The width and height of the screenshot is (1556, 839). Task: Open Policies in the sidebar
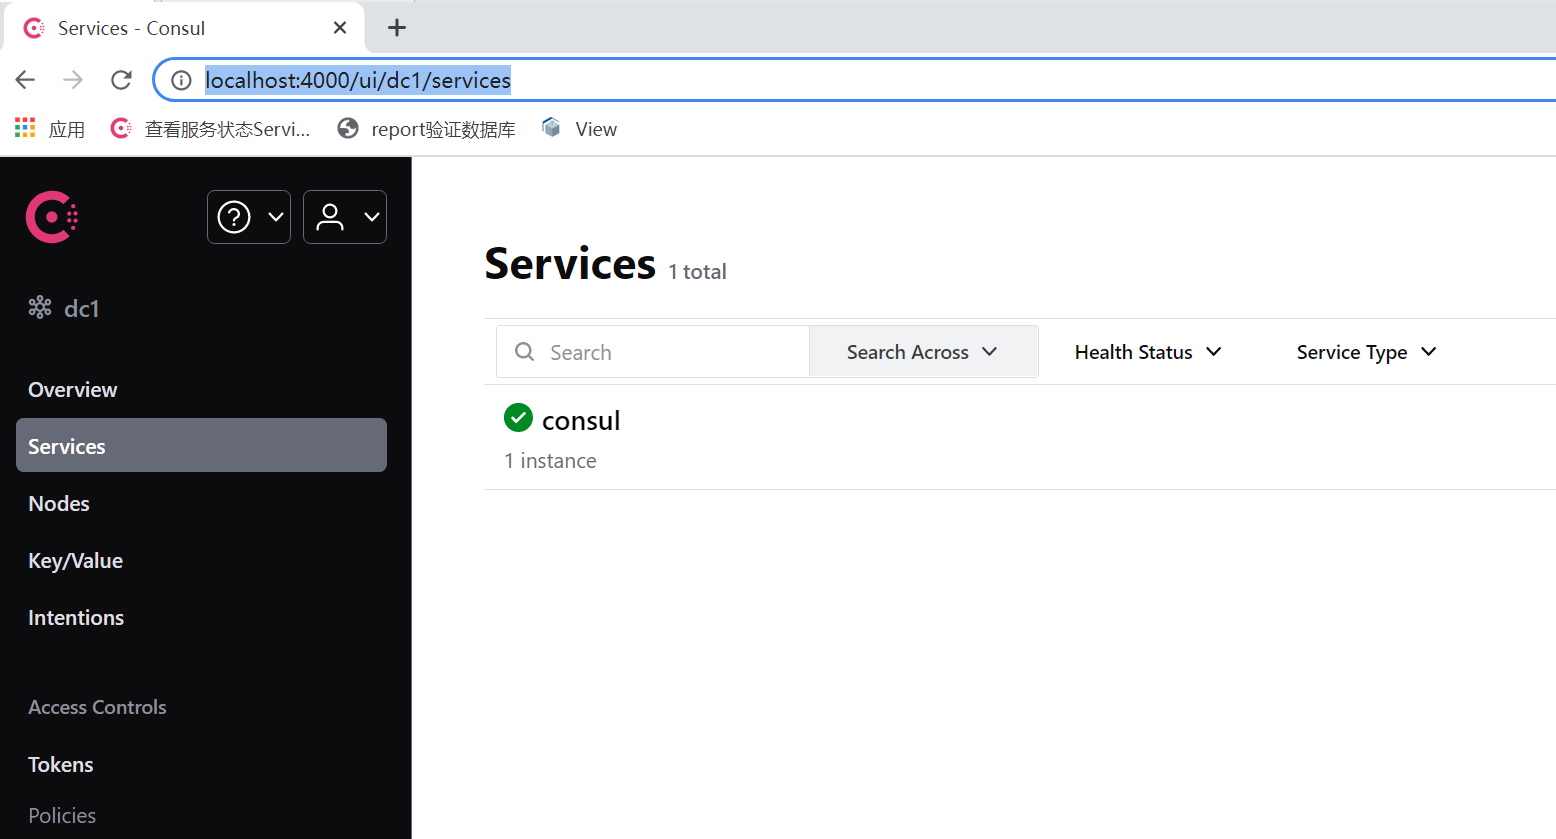(x=62, y=816)
